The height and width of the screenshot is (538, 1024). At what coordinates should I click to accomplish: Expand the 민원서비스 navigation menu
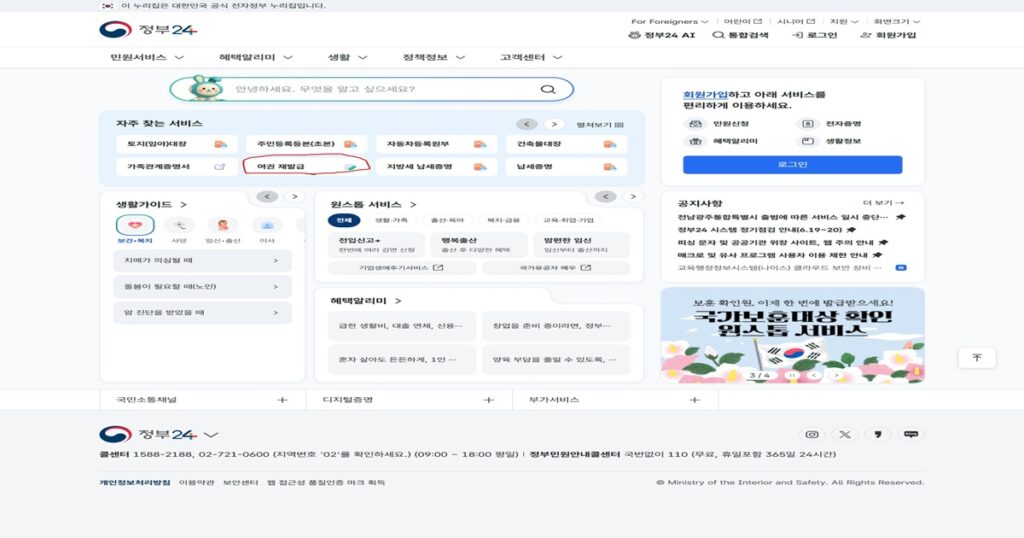[147, 57]
